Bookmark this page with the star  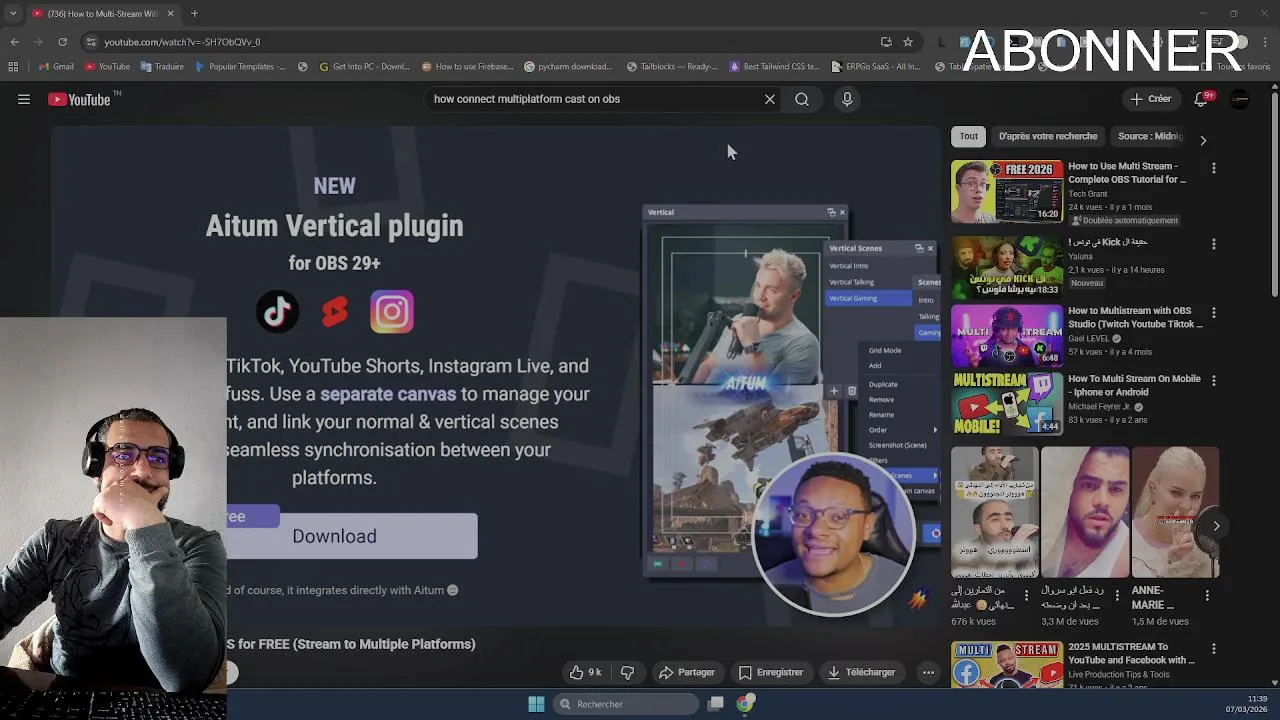(x=908, y=42)
